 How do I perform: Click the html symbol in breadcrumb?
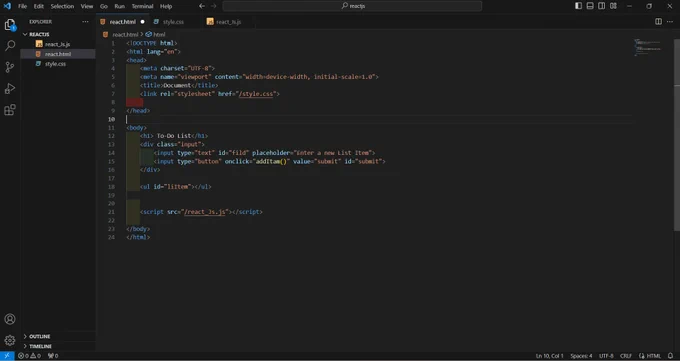pyautogui.click(x=155, y=34)
